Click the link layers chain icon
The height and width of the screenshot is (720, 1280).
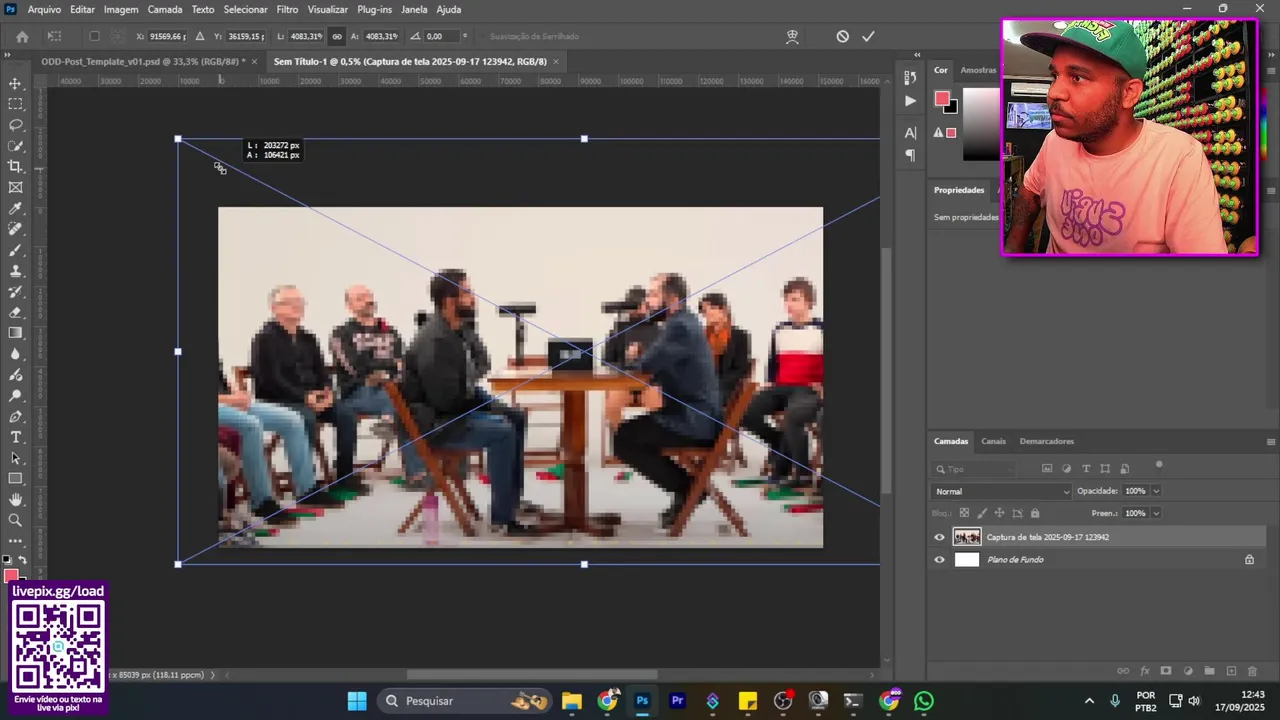point(1123,671)
